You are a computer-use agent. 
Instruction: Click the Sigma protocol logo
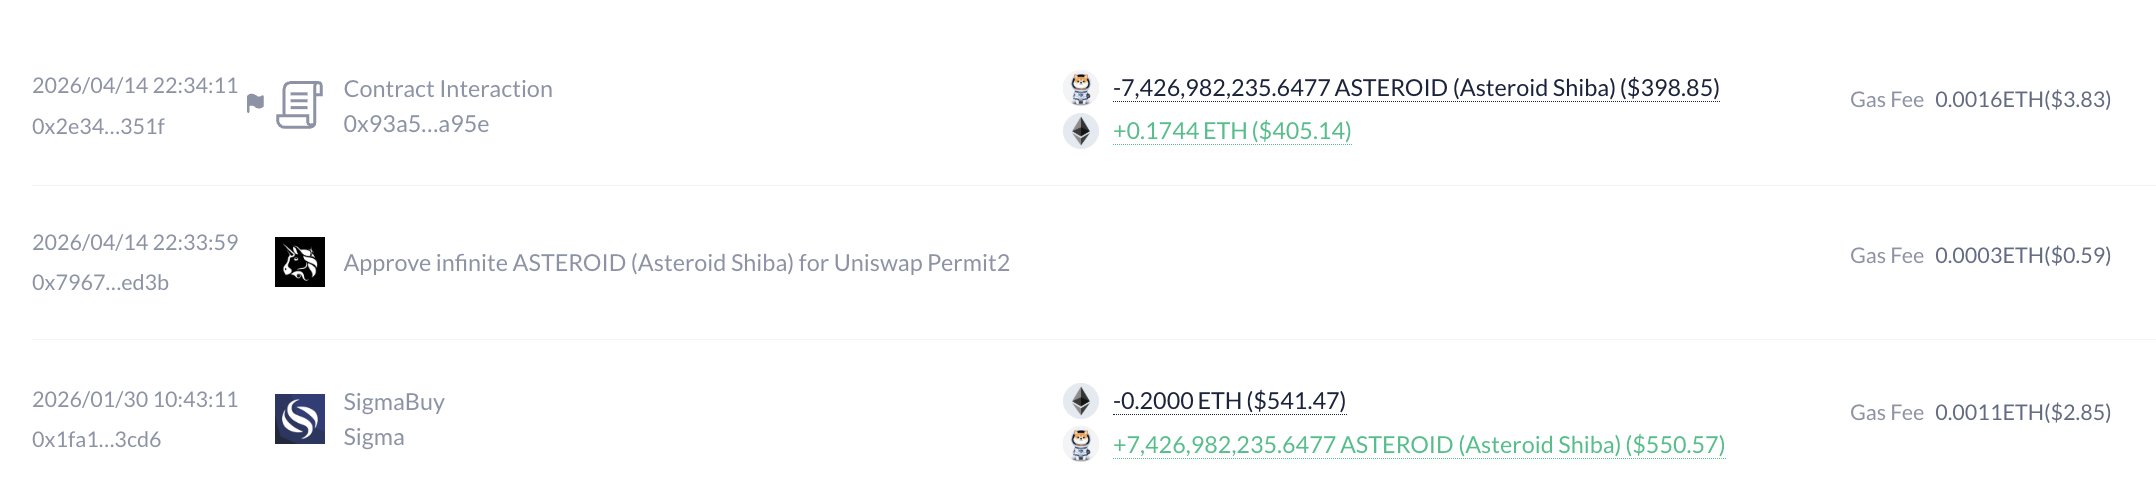pos(300,419)
